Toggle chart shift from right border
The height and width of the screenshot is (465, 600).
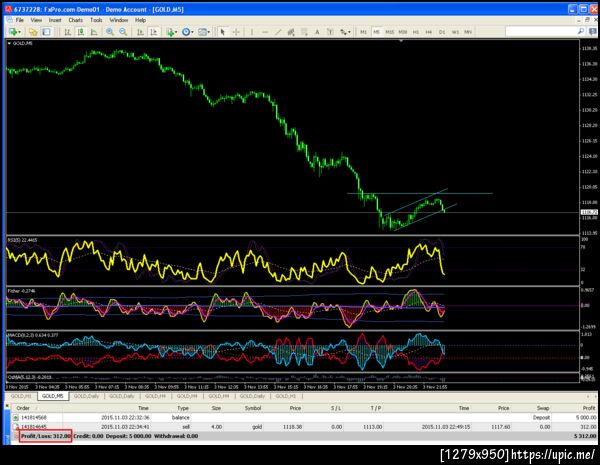click(x=153, y=32)
